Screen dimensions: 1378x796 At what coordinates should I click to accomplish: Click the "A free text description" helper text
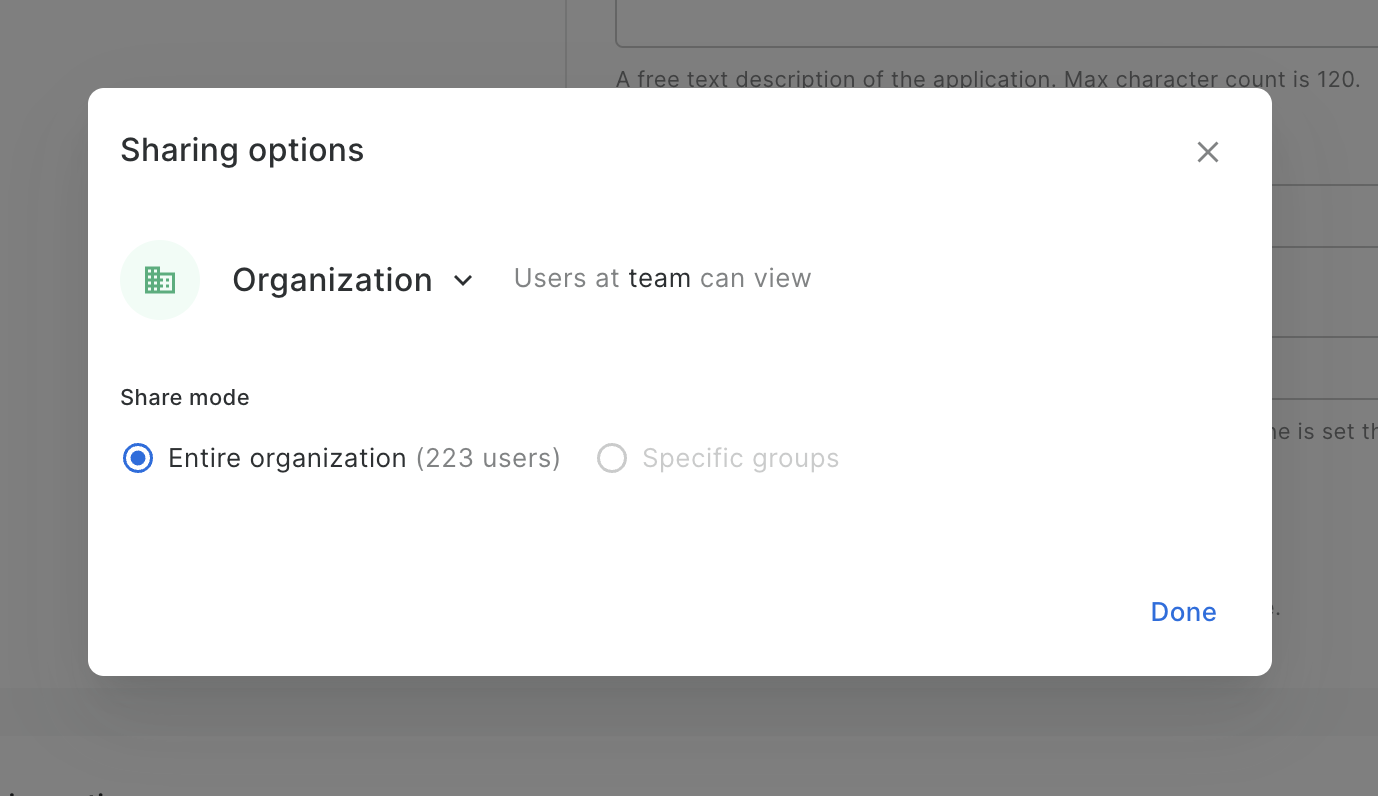tap(987, 79)
